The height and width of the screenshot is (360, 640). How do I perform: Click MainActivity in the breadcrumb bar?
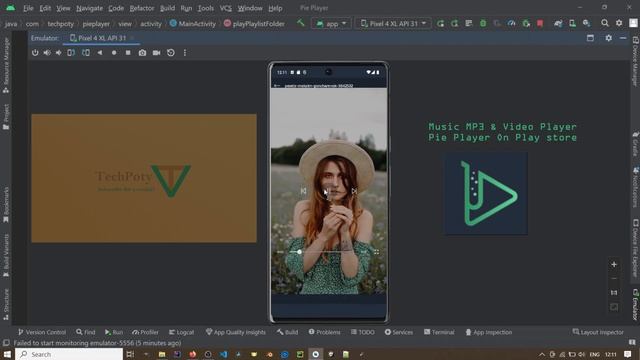click(193, 24)
